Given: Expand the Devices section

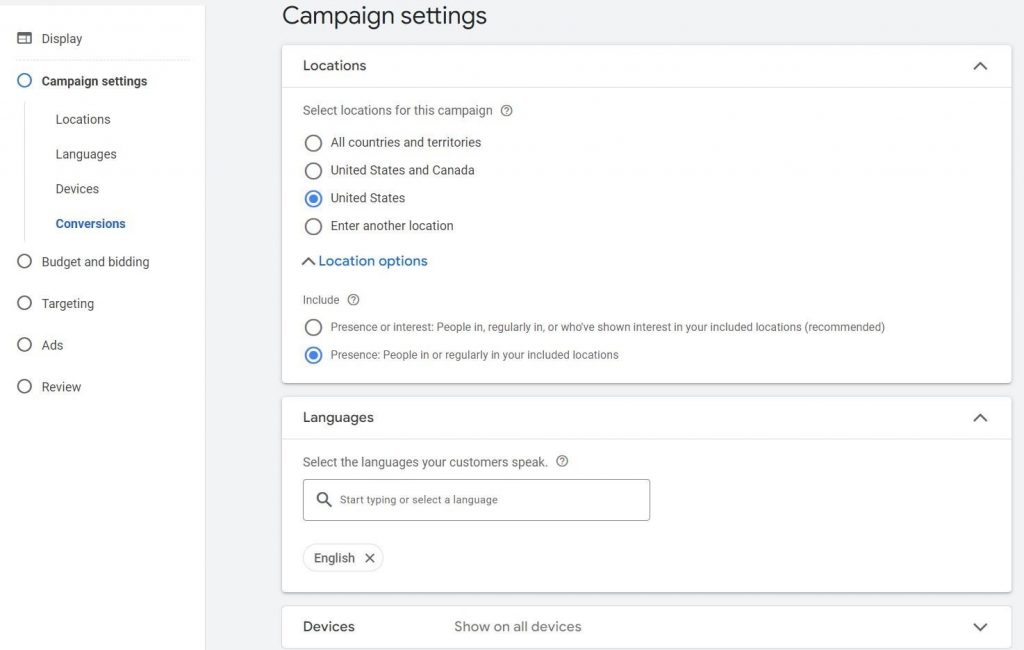Looking at the screenshot, I should (980, 627).
